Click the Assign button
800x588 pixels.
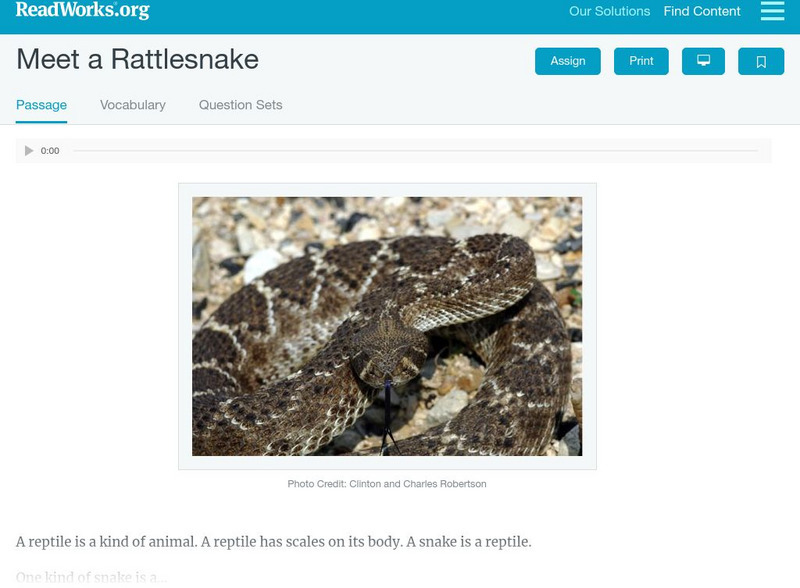pos(567,61)
